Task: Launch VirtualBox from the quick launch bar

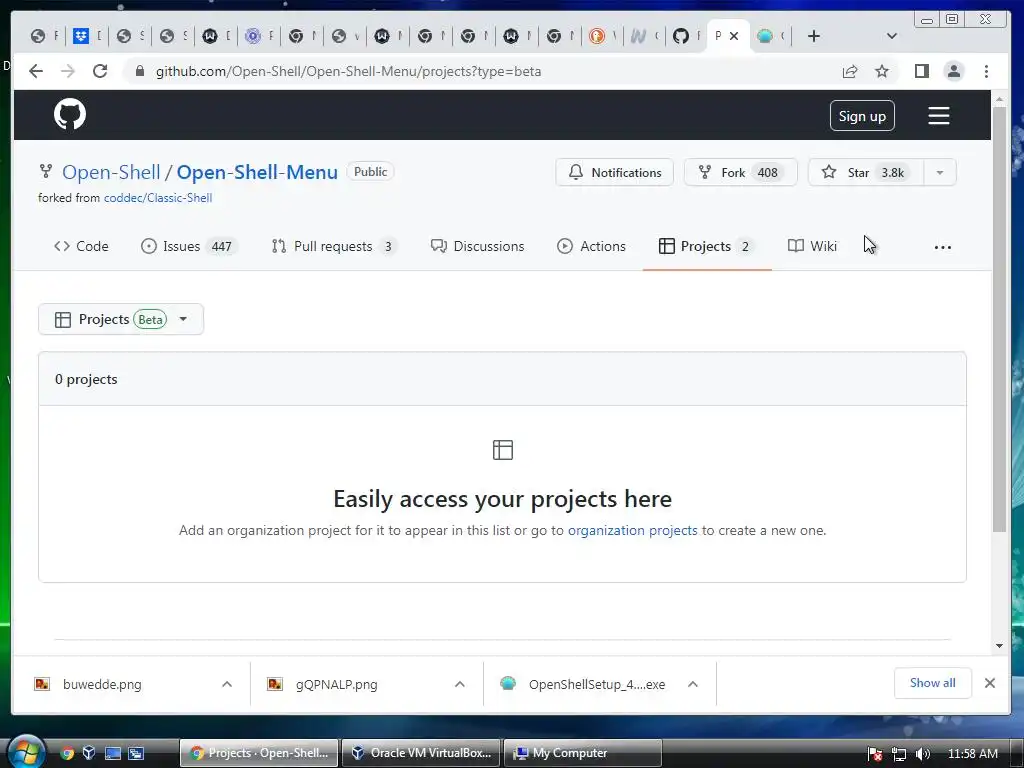Action: click(x=89, y=753)
